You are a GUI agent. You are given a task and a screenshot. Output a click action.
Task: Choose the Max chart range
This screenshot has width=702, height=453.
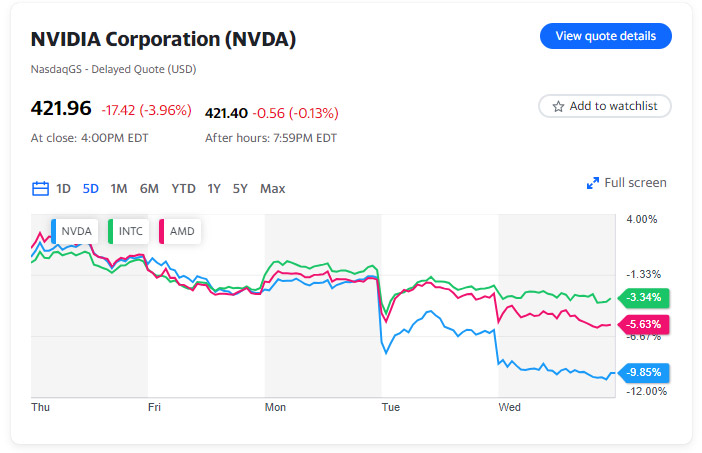point(272,188)
